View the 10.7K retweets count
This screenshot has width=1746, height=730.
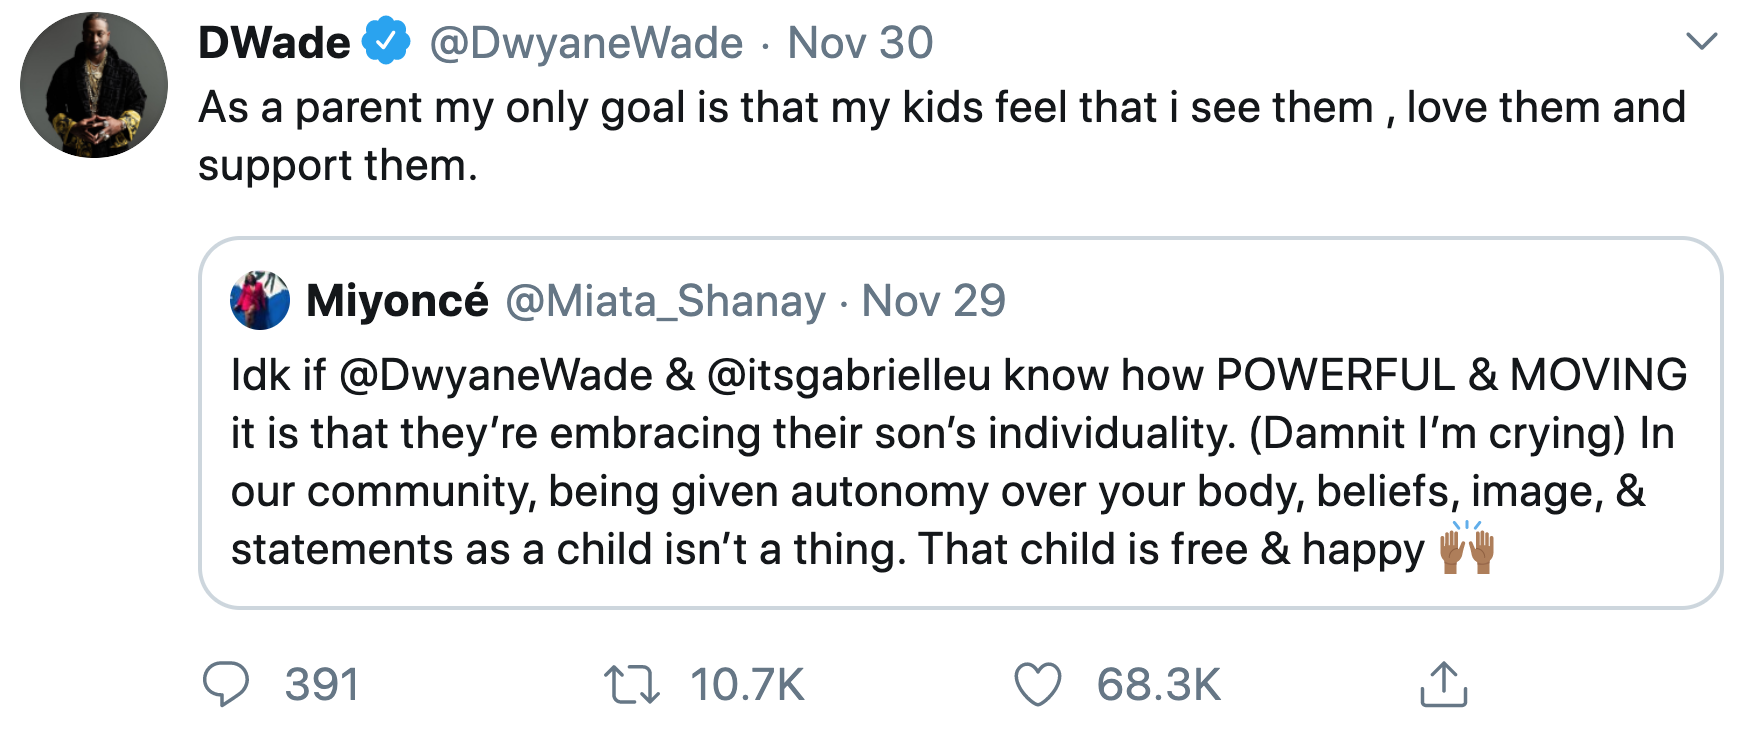(x=748, y=685)
